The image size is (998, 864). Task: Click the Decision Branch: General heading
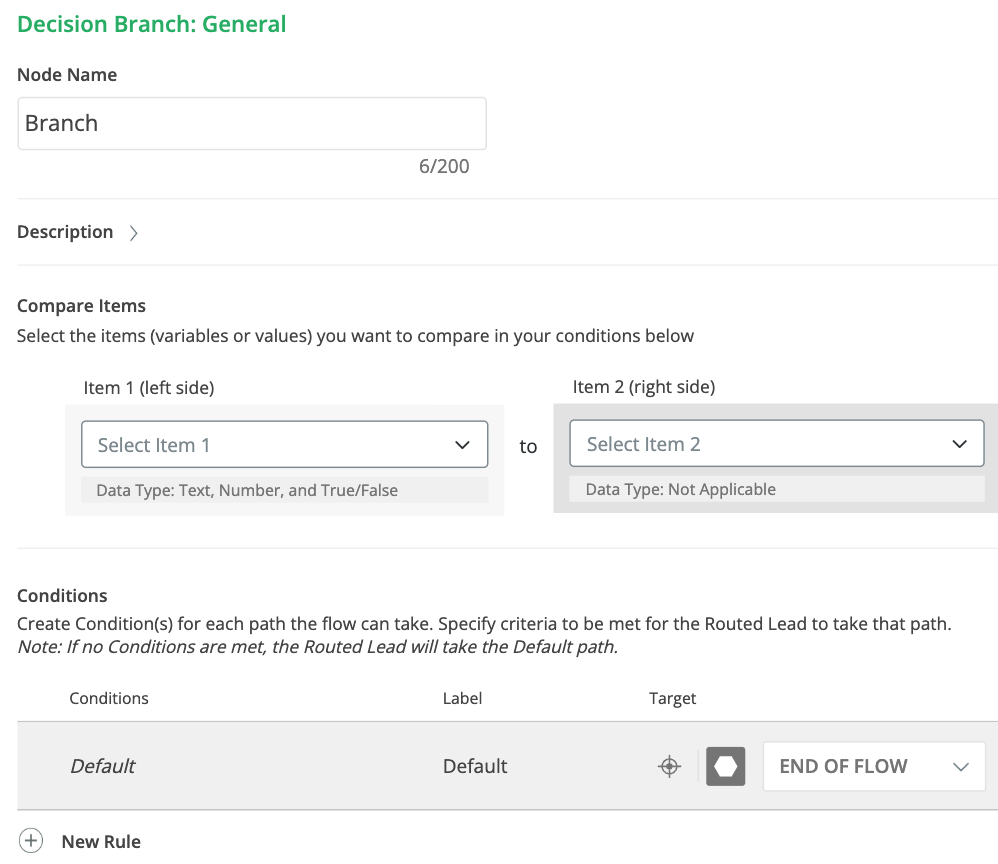click(152, 24)
